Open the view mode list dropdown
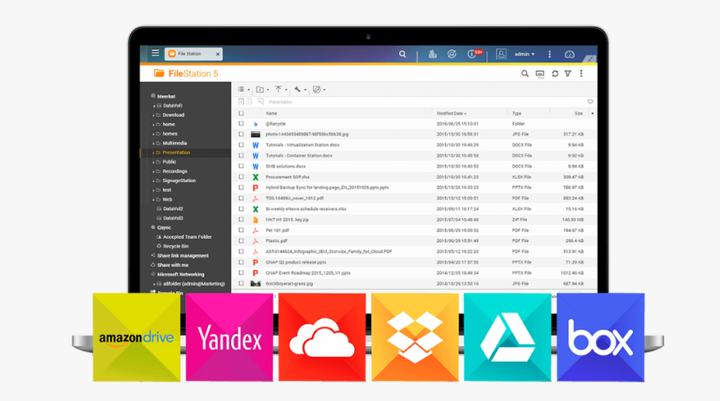 pos(243,90)
